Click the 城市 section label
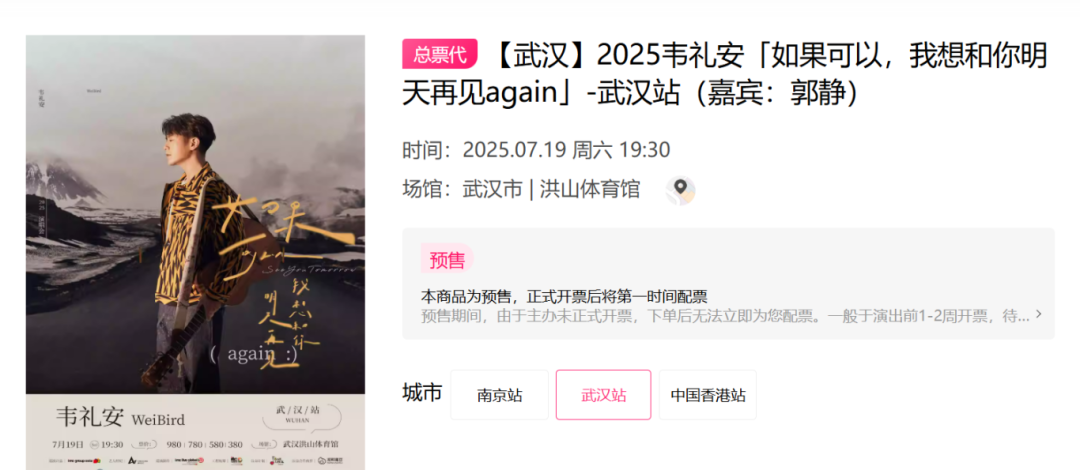 [422, 394]
